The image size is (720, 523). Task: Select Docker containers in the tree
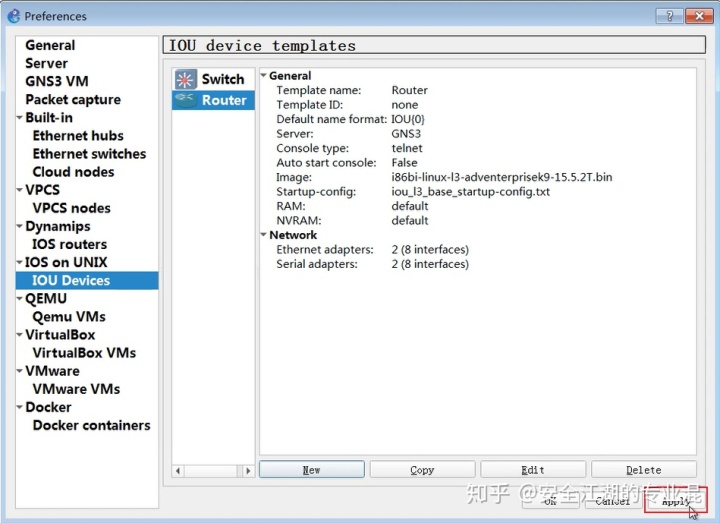click(x=91, y=425)
